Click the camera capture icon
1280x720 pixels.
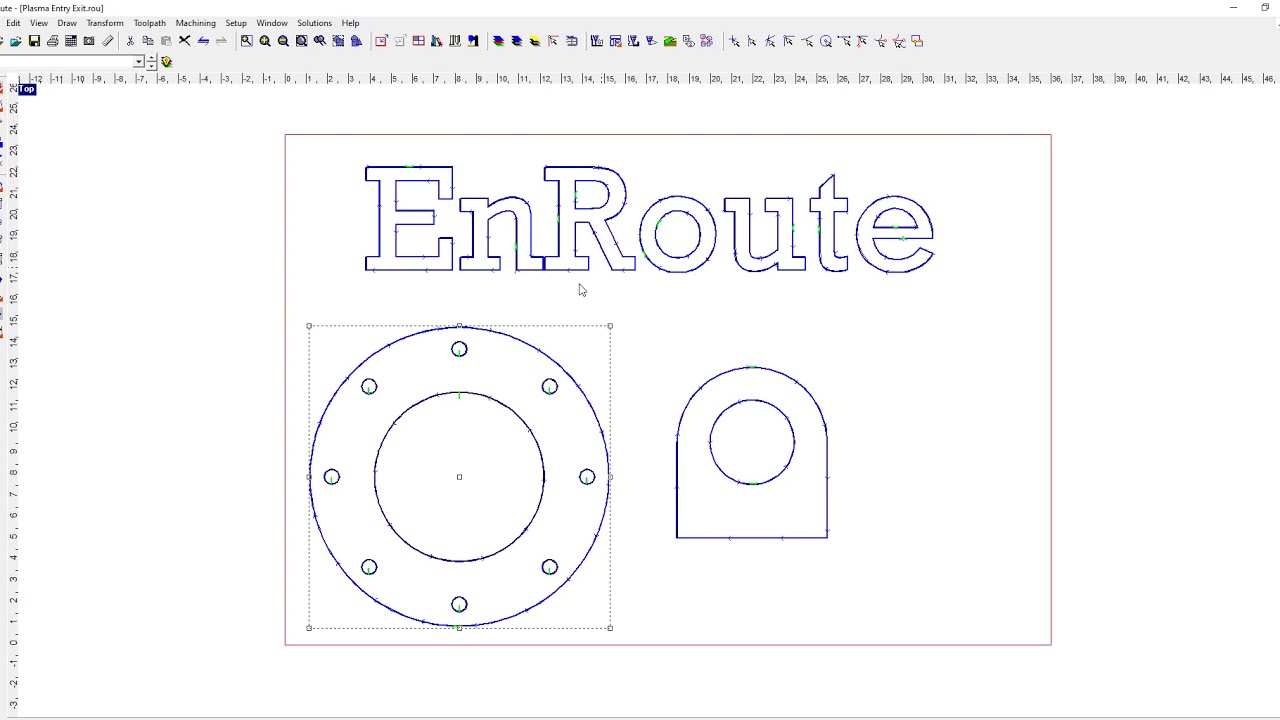(x=89, y=41)
